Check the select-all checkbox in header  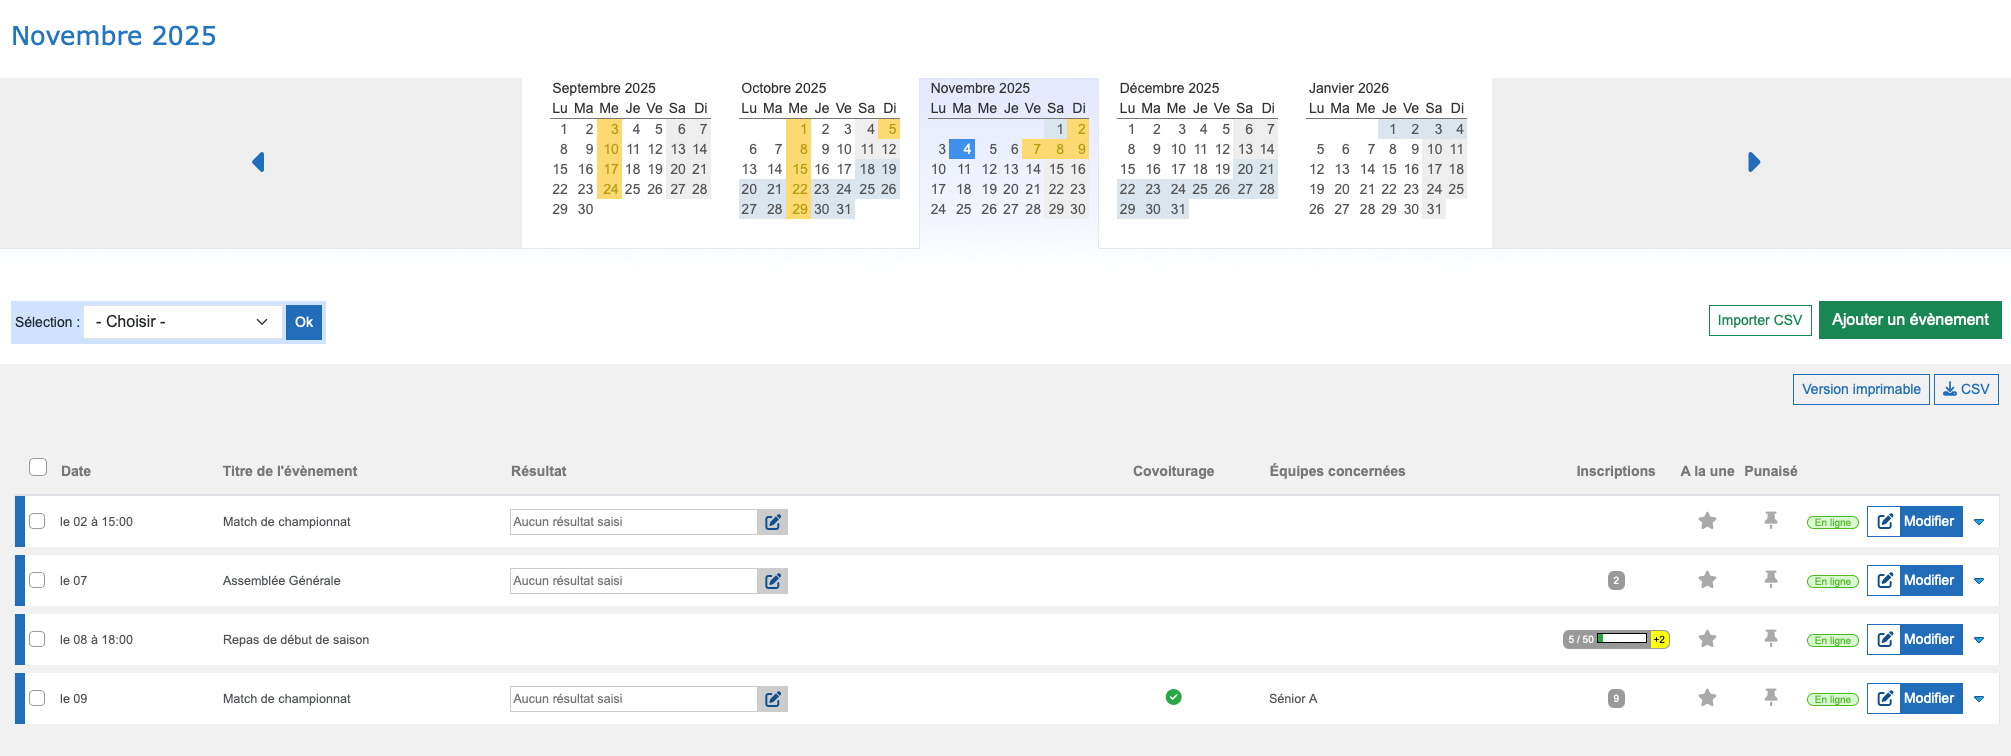[38, 467]
